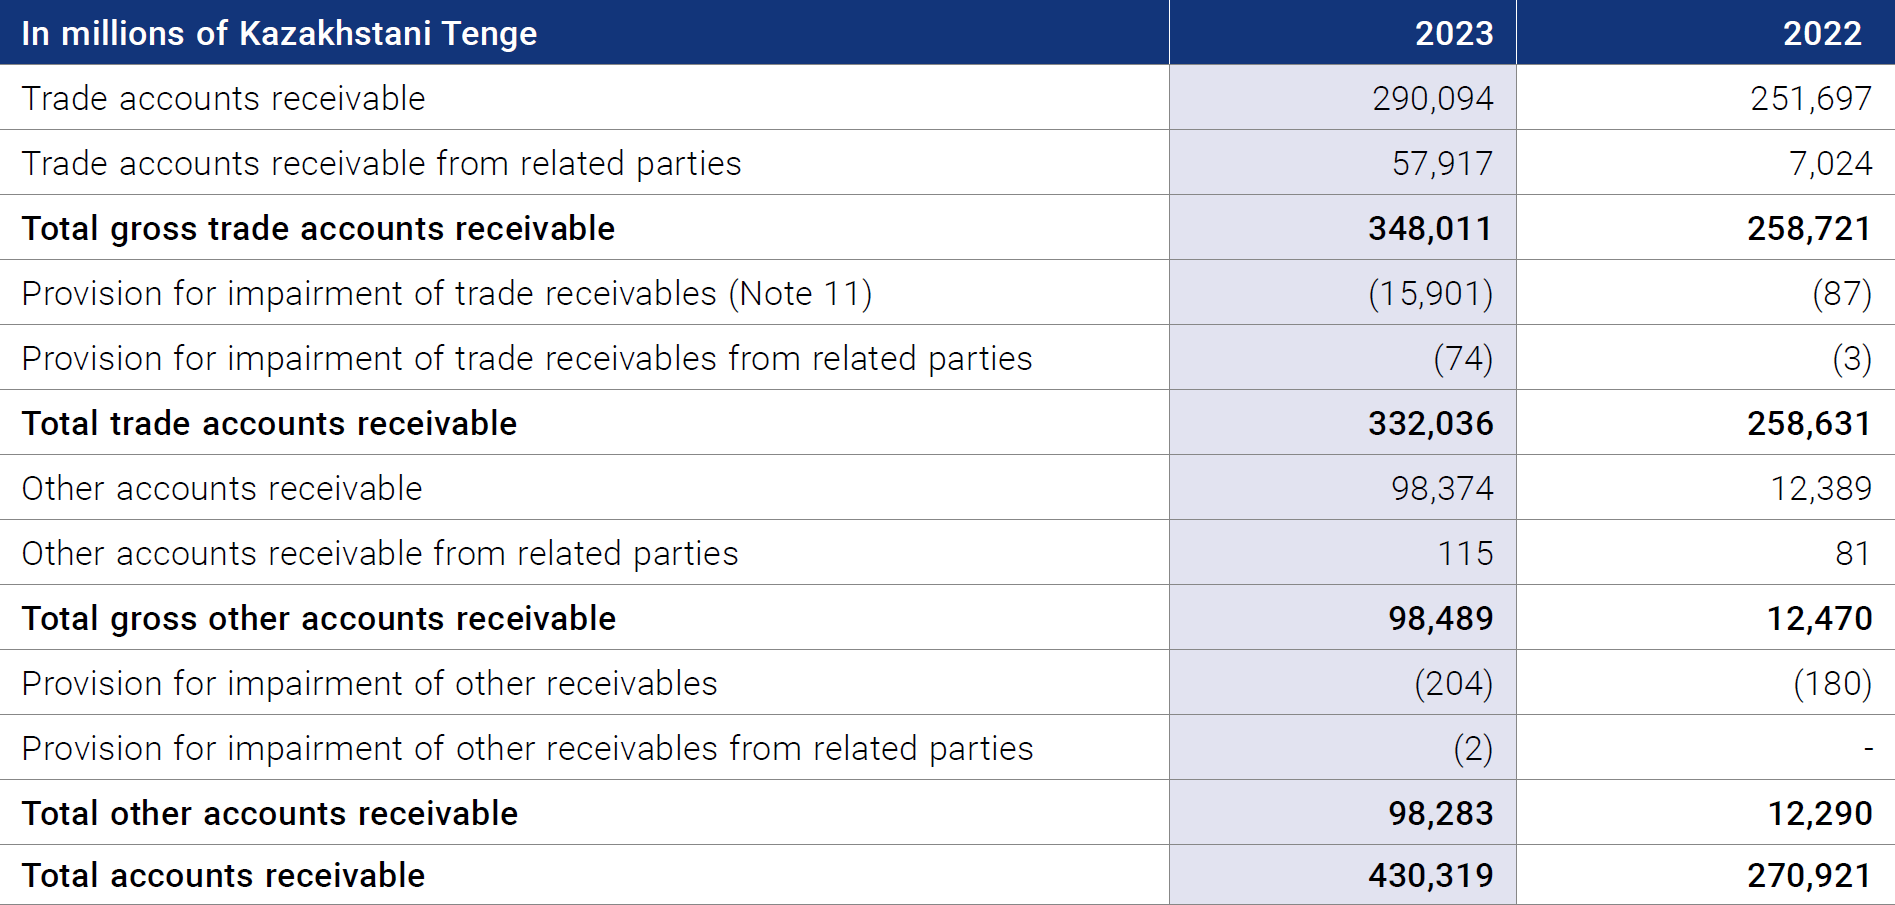Click the Provision for impairment (Note 11) row
The image size is (1895, 905).
(947, 293)
